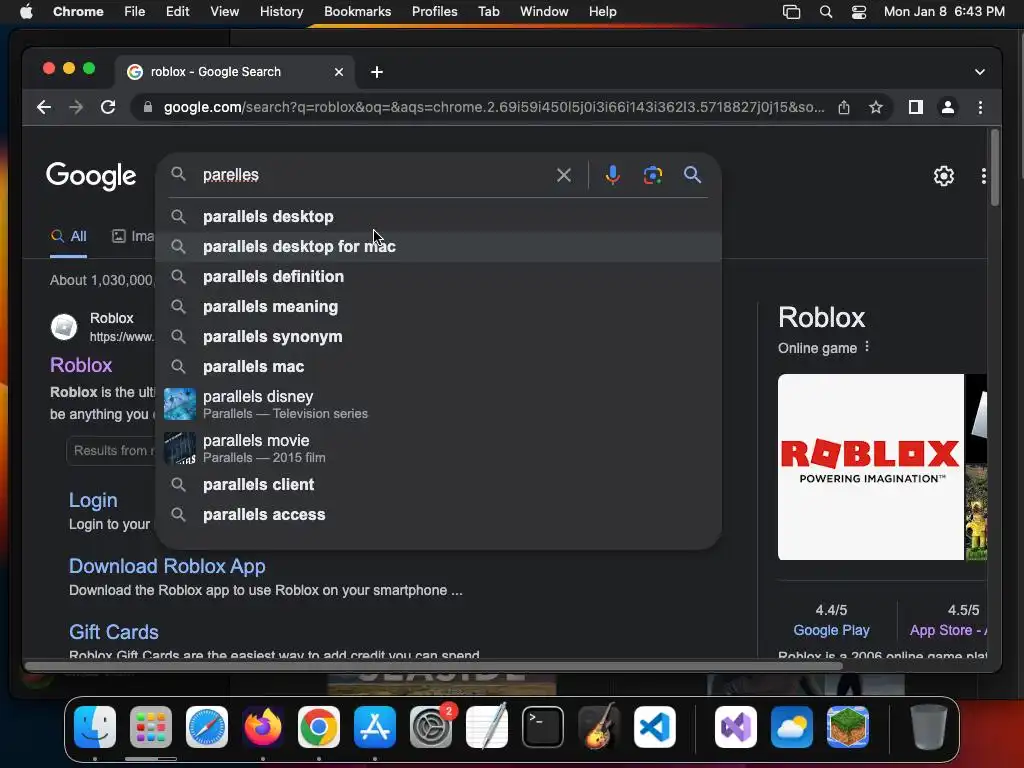The image size is (1024, 768).
Task: Open the History menu
Action: click(281, 12)
